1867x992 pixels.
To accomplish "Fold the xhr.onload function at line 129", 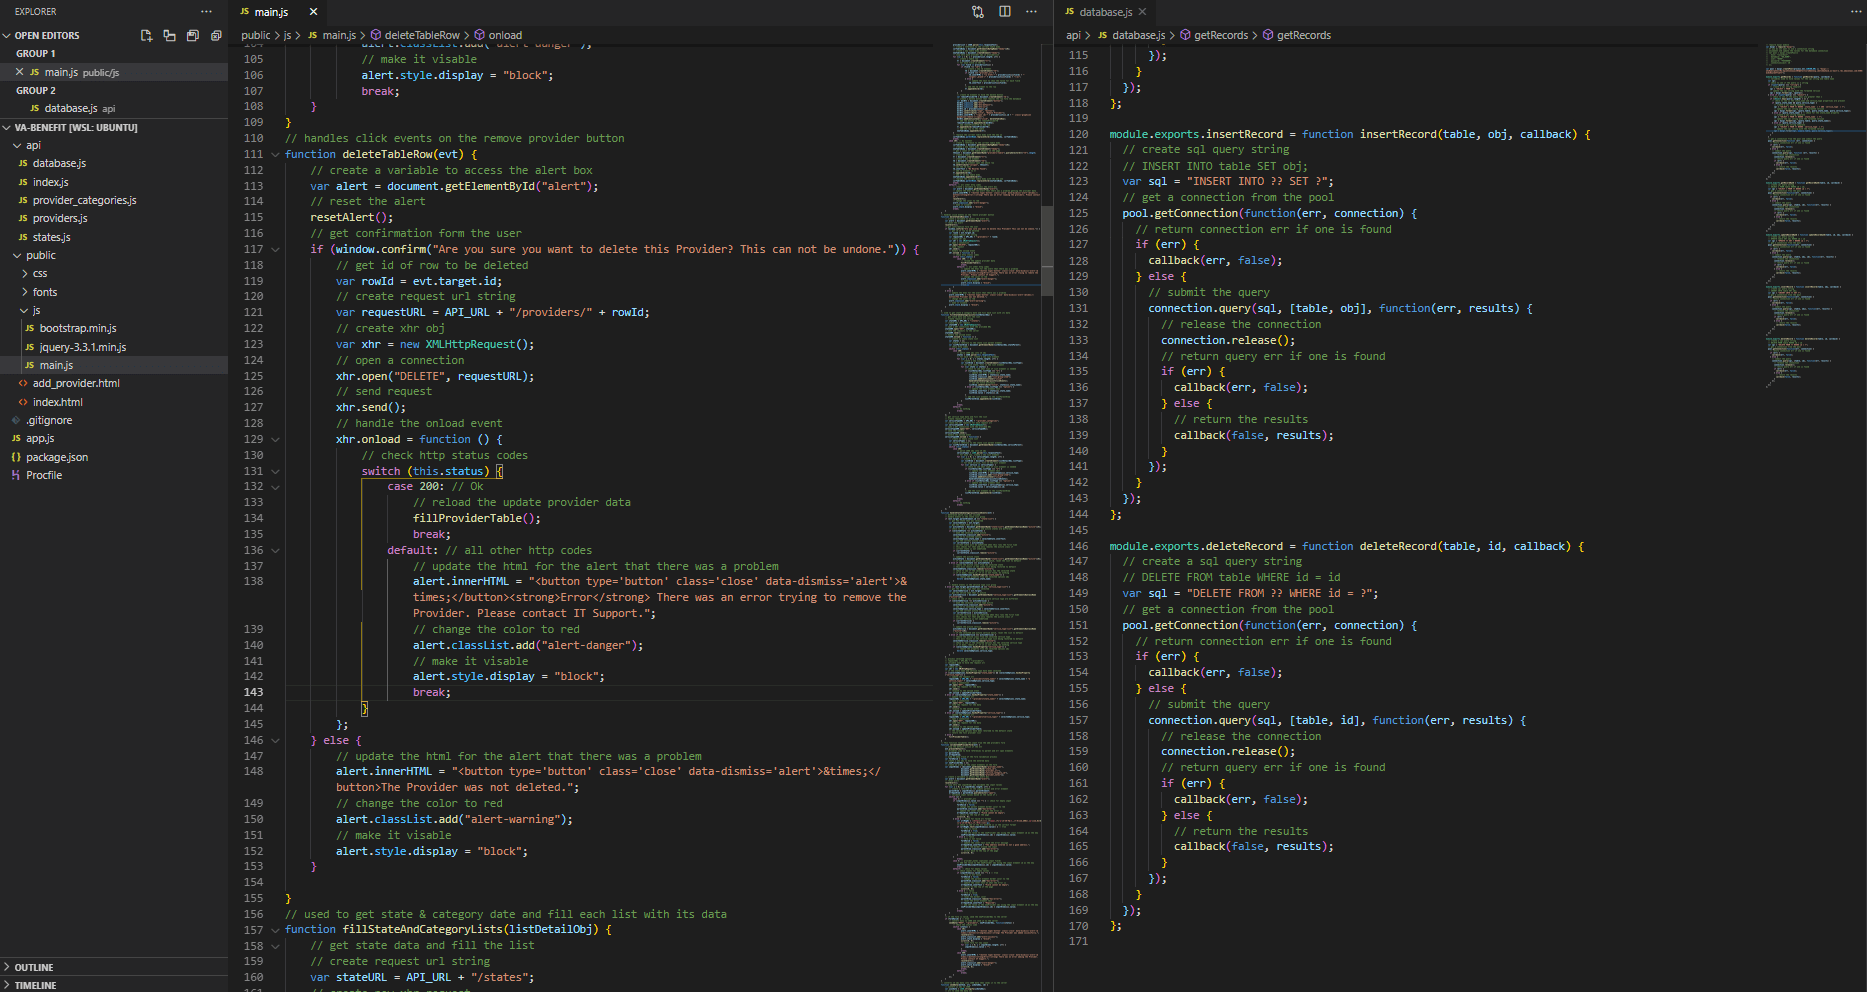I will [275, 439].
